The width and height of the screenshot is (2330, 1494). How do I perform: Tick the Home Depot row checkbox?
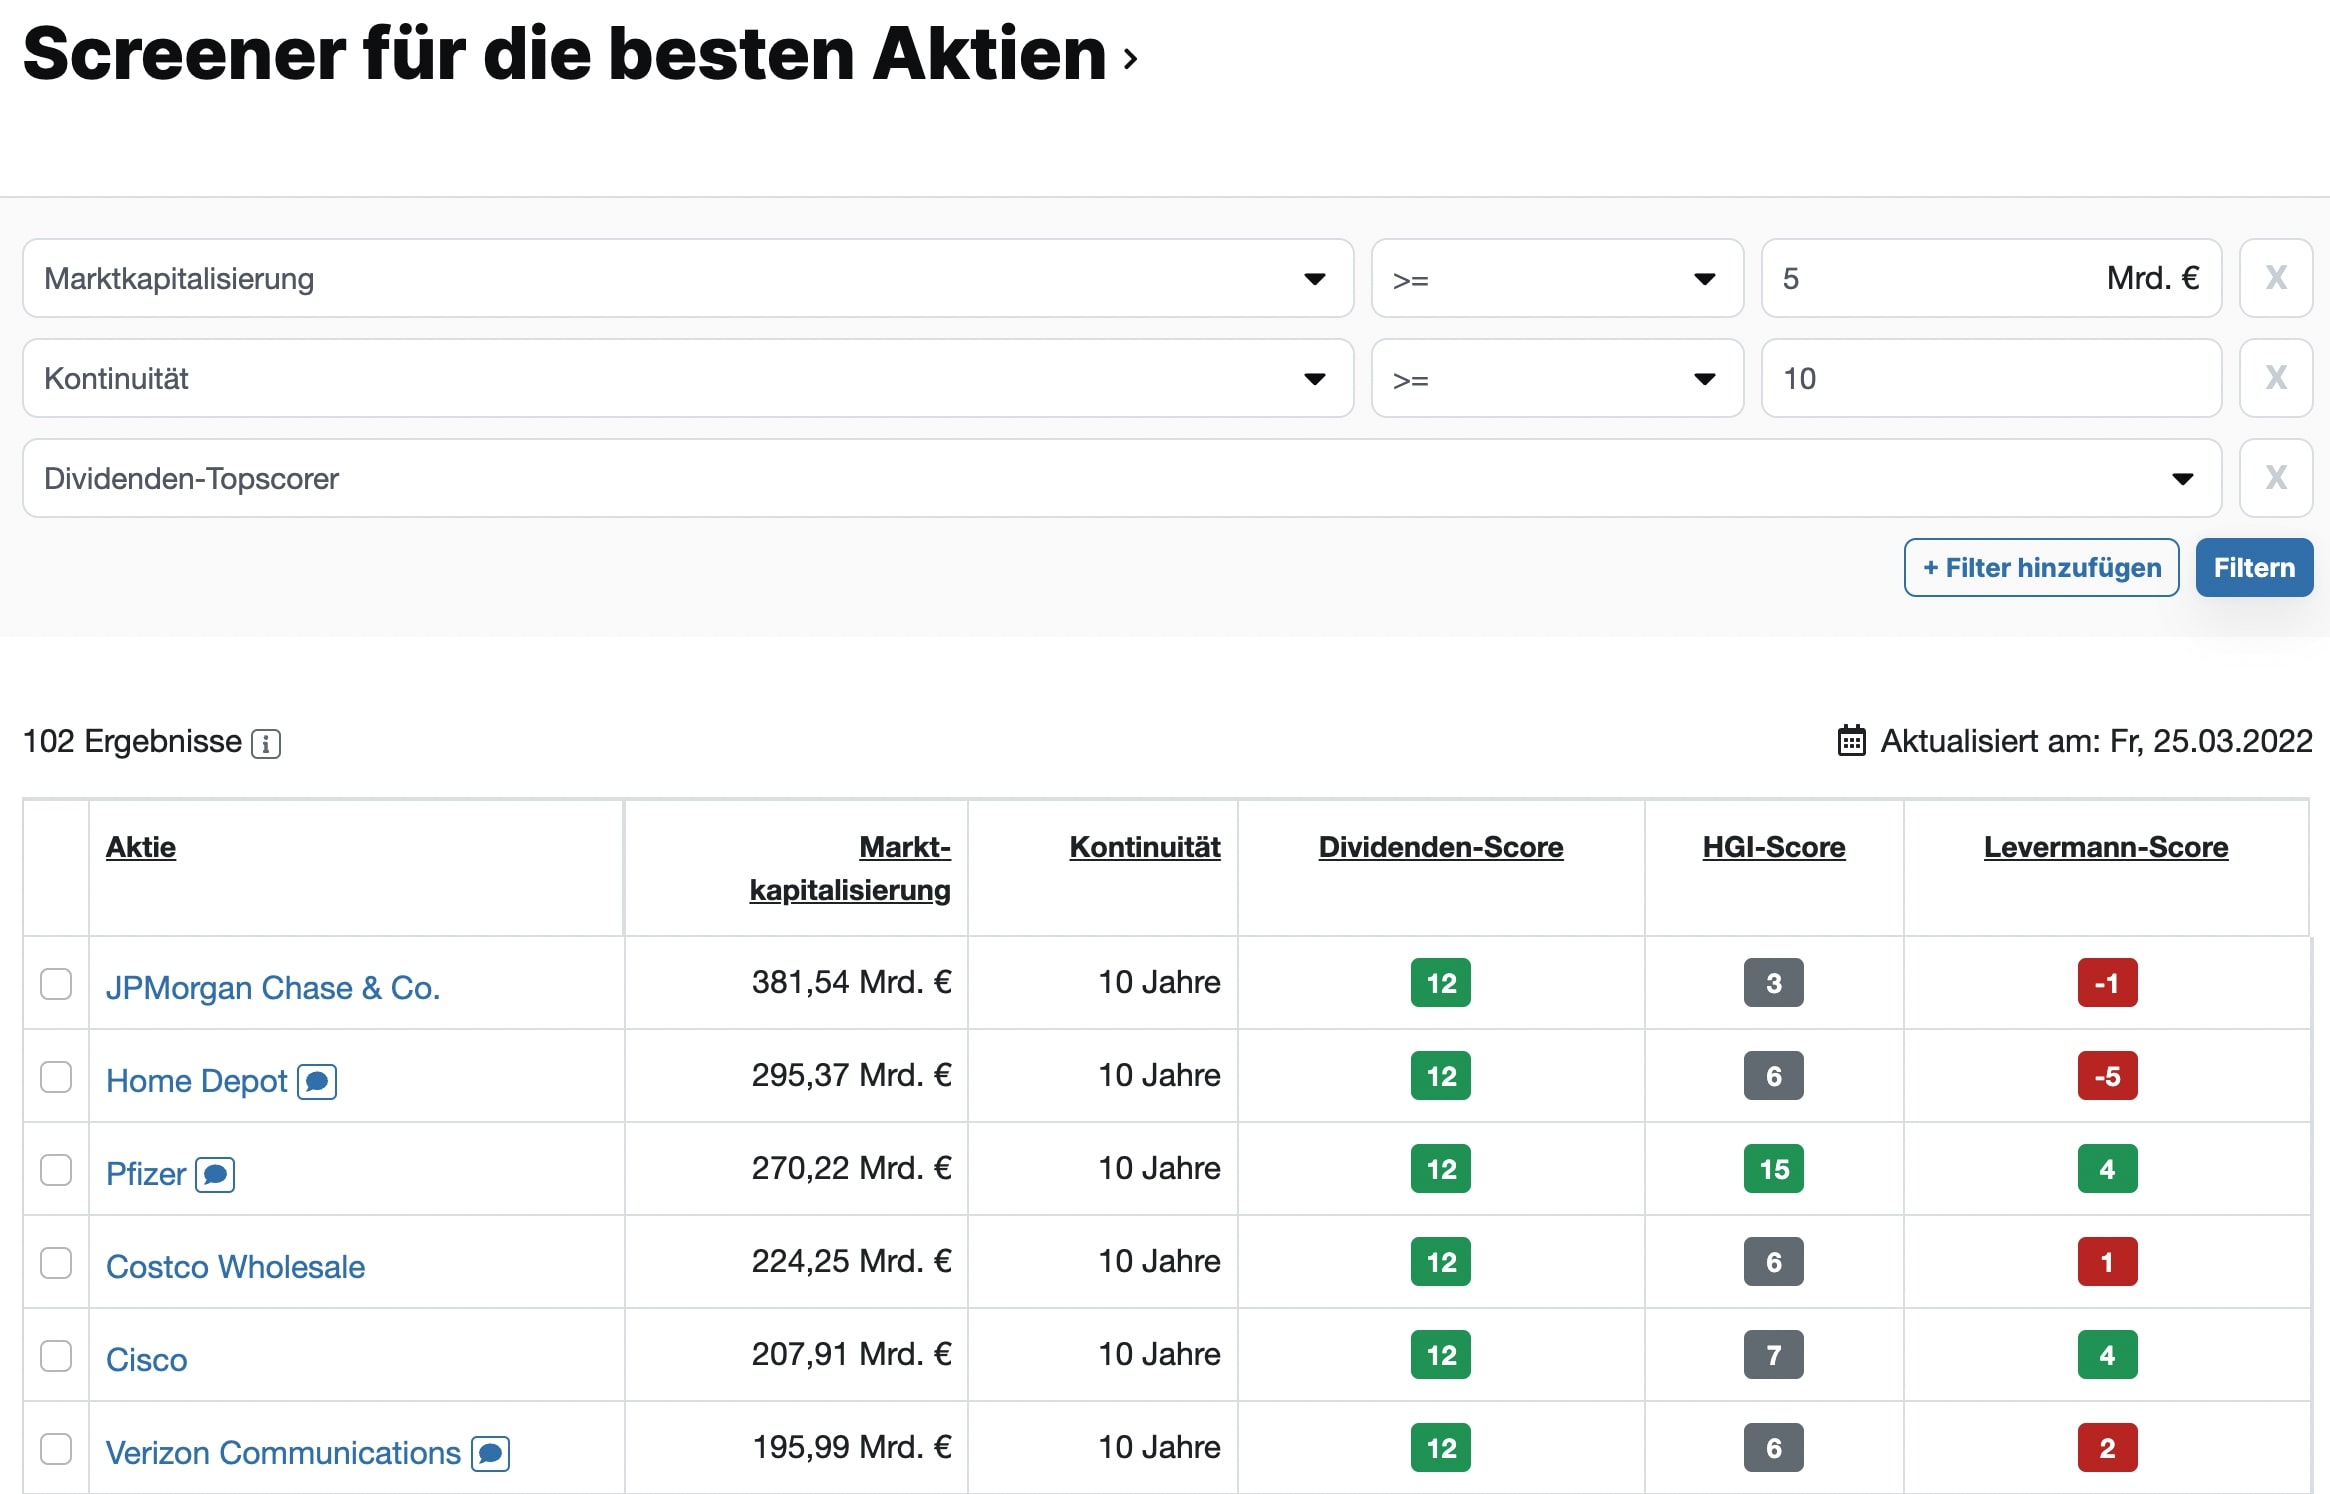pyautogui.click(x=56, y=1077)
